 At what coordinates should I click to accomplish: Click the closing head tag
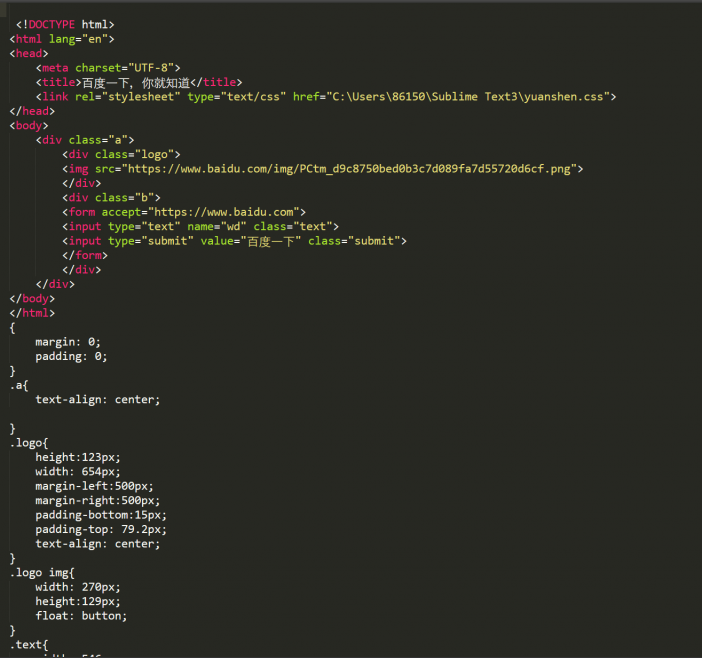(32, 111)
